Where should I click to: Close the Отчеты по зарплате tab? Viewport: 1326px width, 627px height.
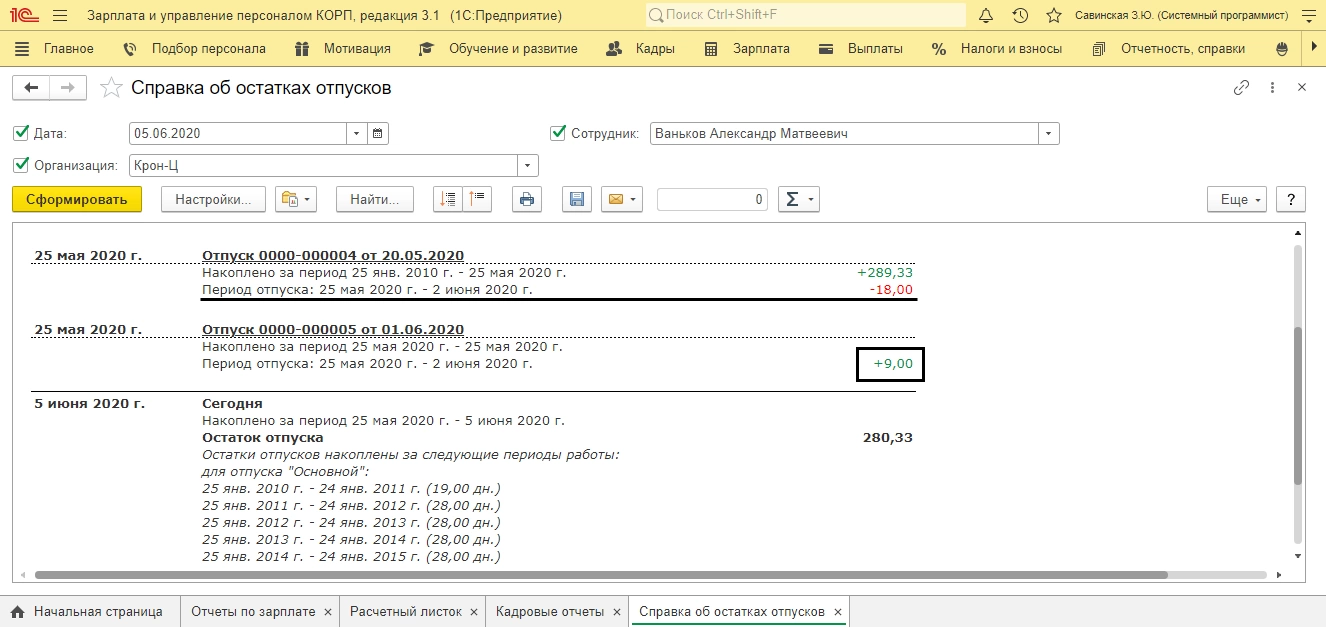pyautogui.click(x=328, y=611)
